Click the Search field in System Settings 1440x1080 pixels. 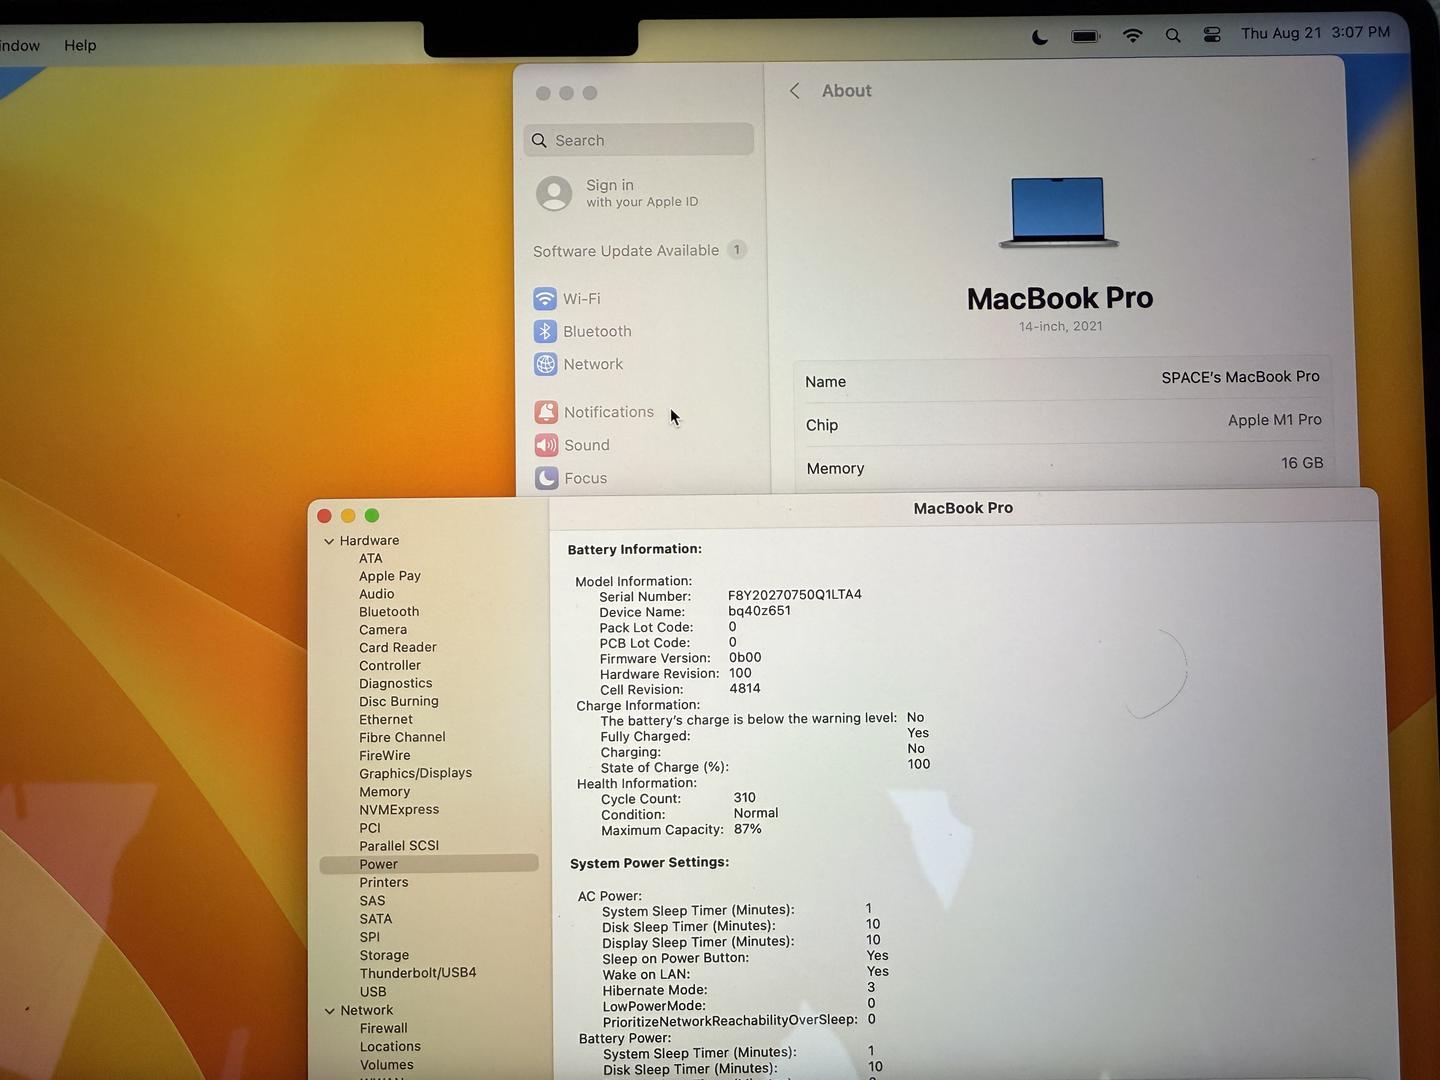coord(638,140)
